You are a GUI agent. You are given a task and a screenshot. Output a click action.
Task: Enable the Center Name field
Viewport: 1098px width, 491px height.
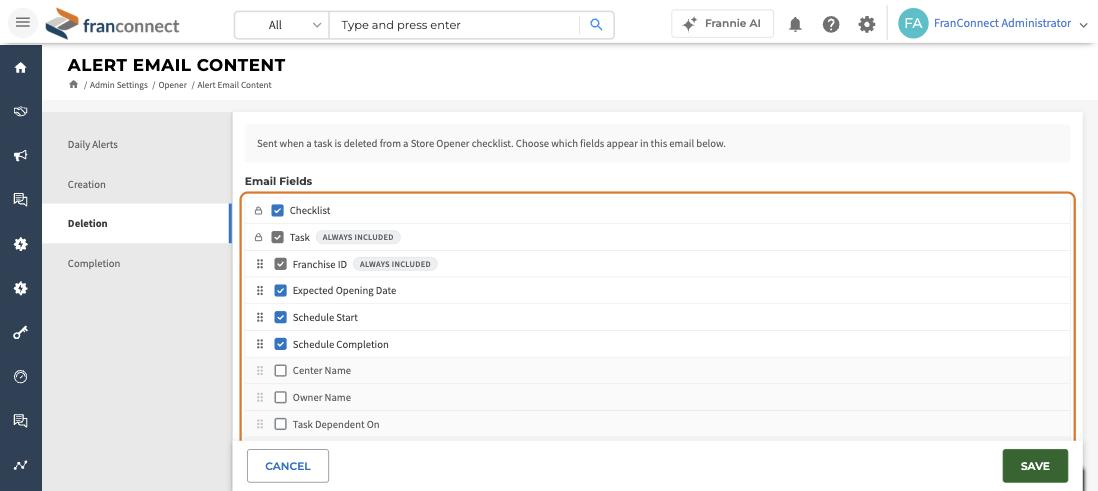coord(280,371)
